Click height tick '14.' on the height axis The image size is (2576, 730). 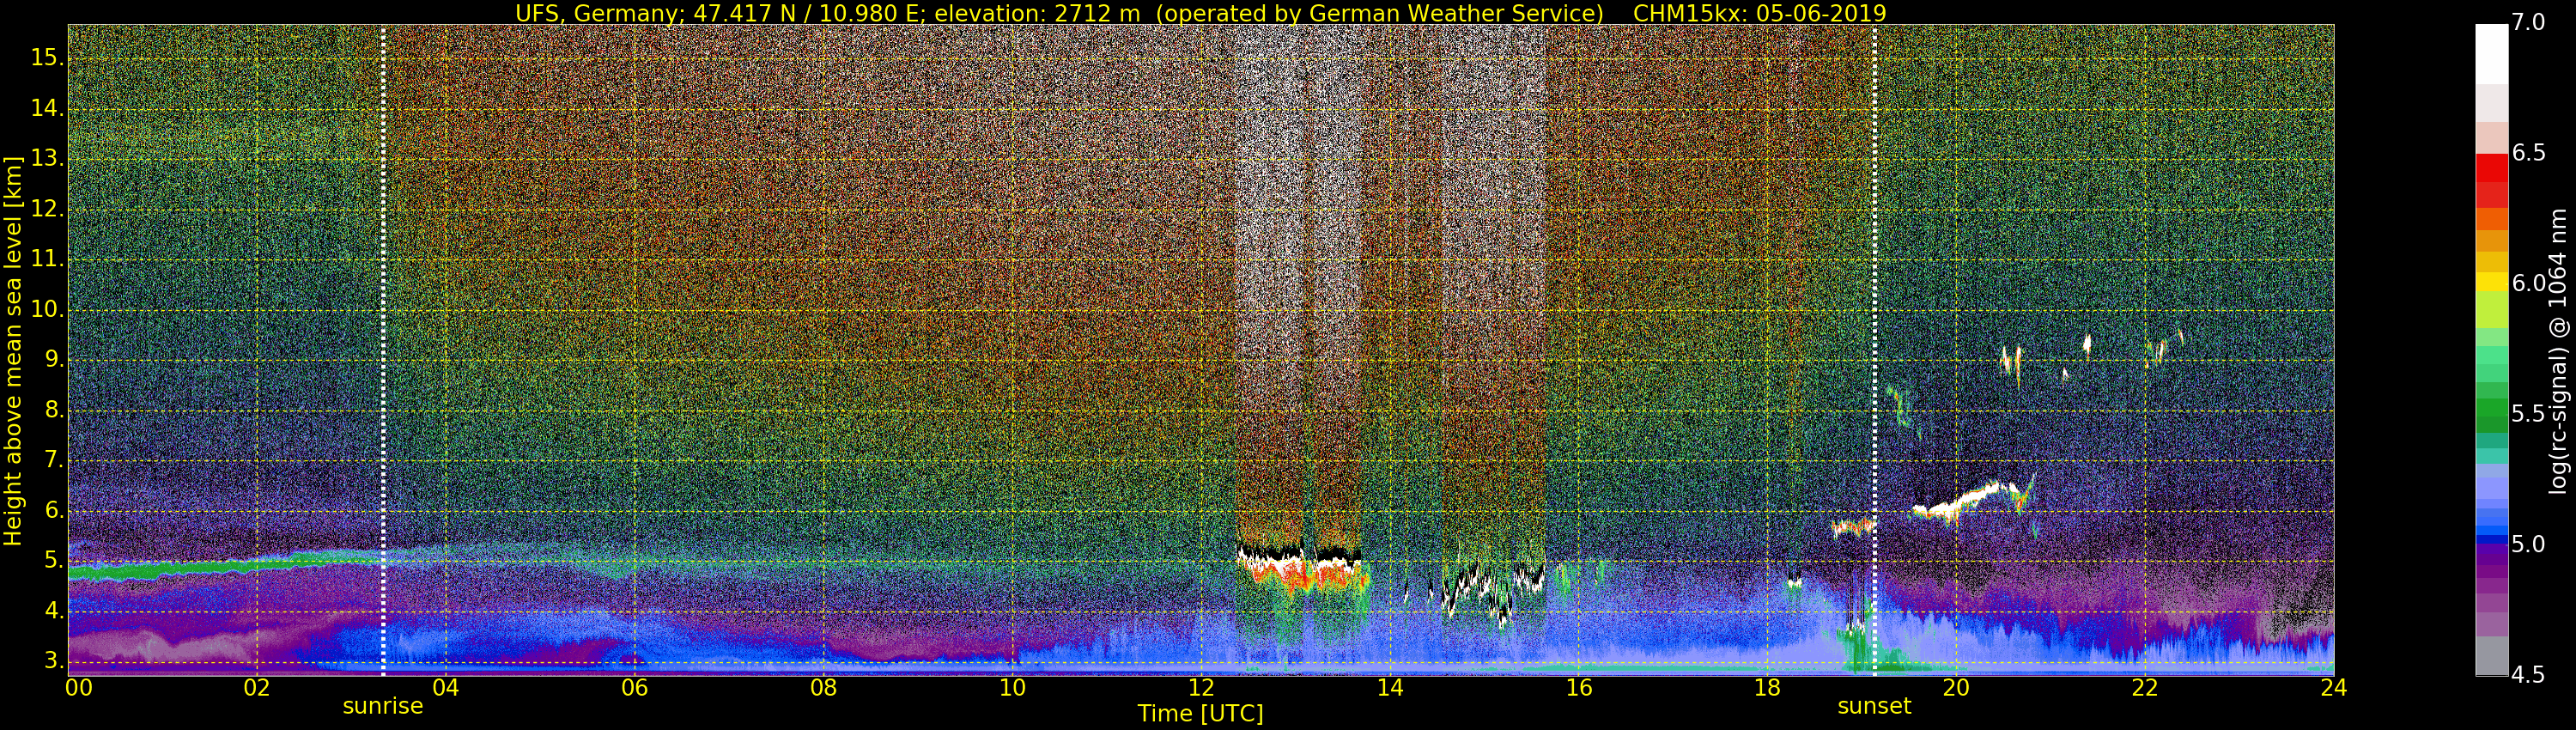46,109
